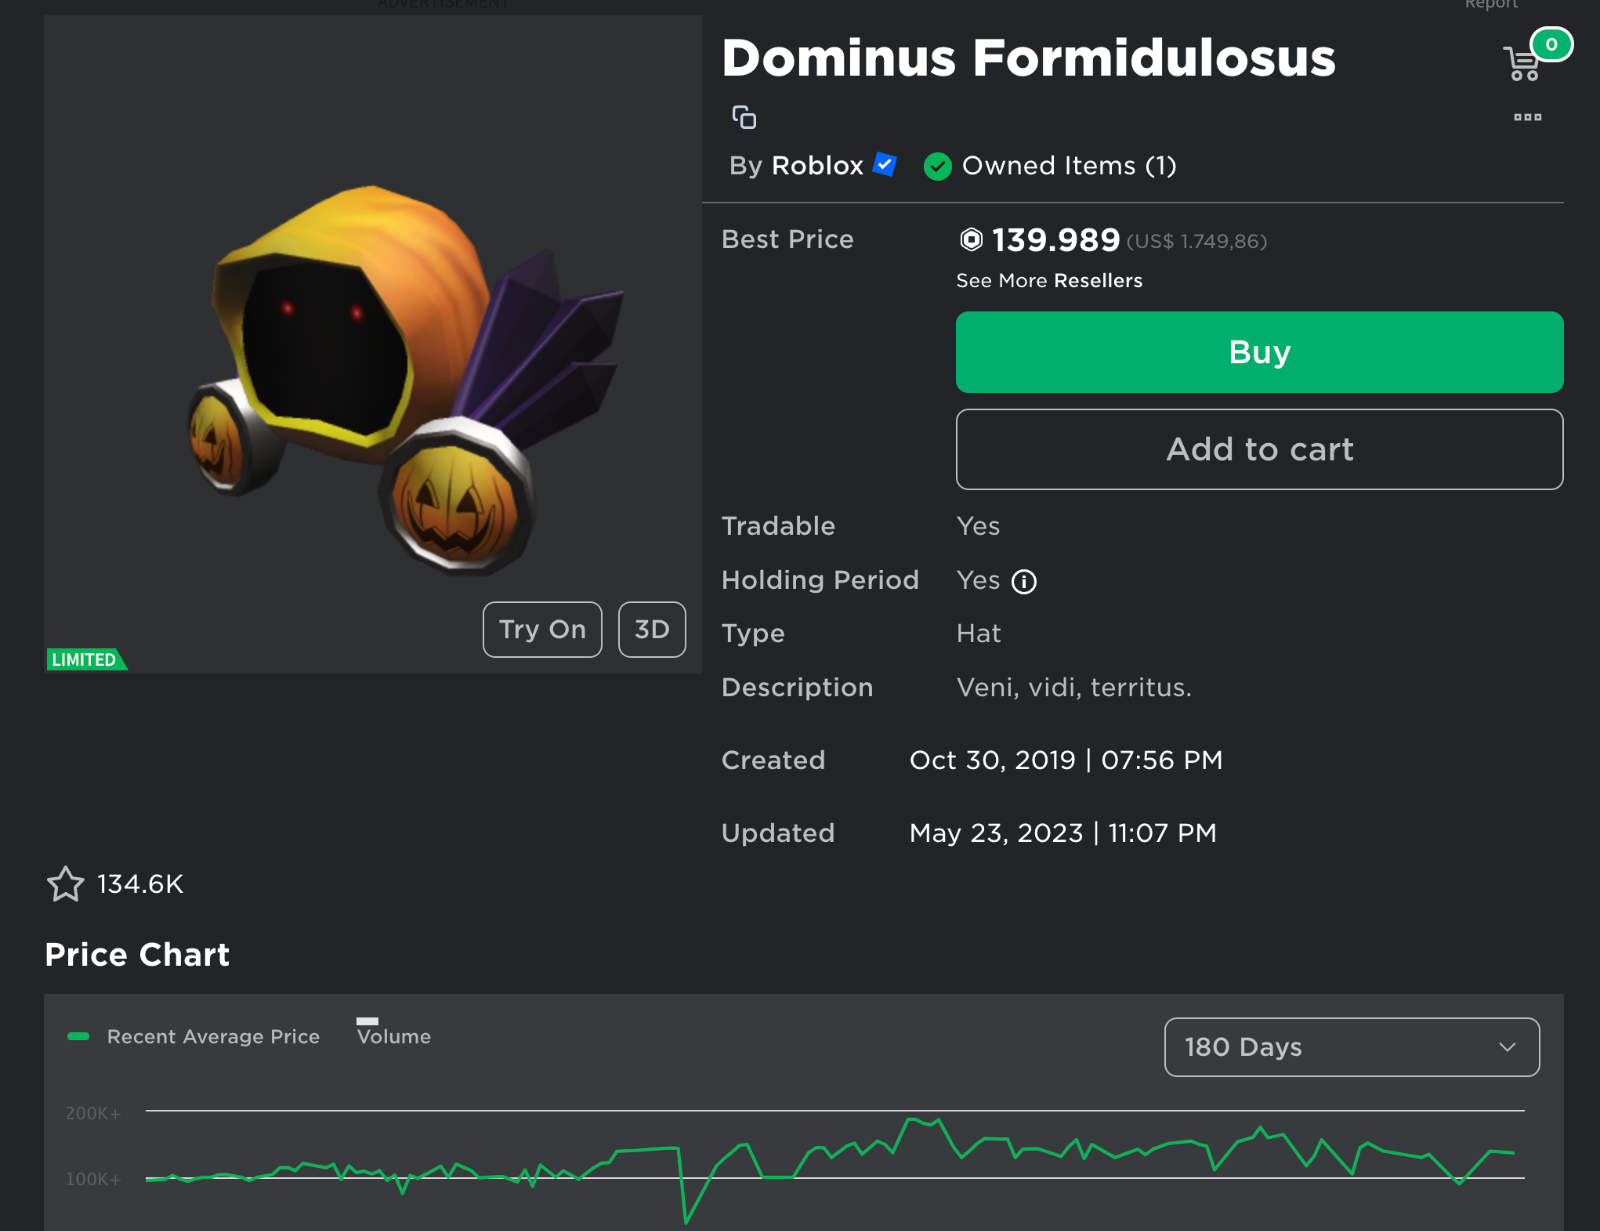
Task: Click the verified badge next to Roblox
Action: [883, 165]
